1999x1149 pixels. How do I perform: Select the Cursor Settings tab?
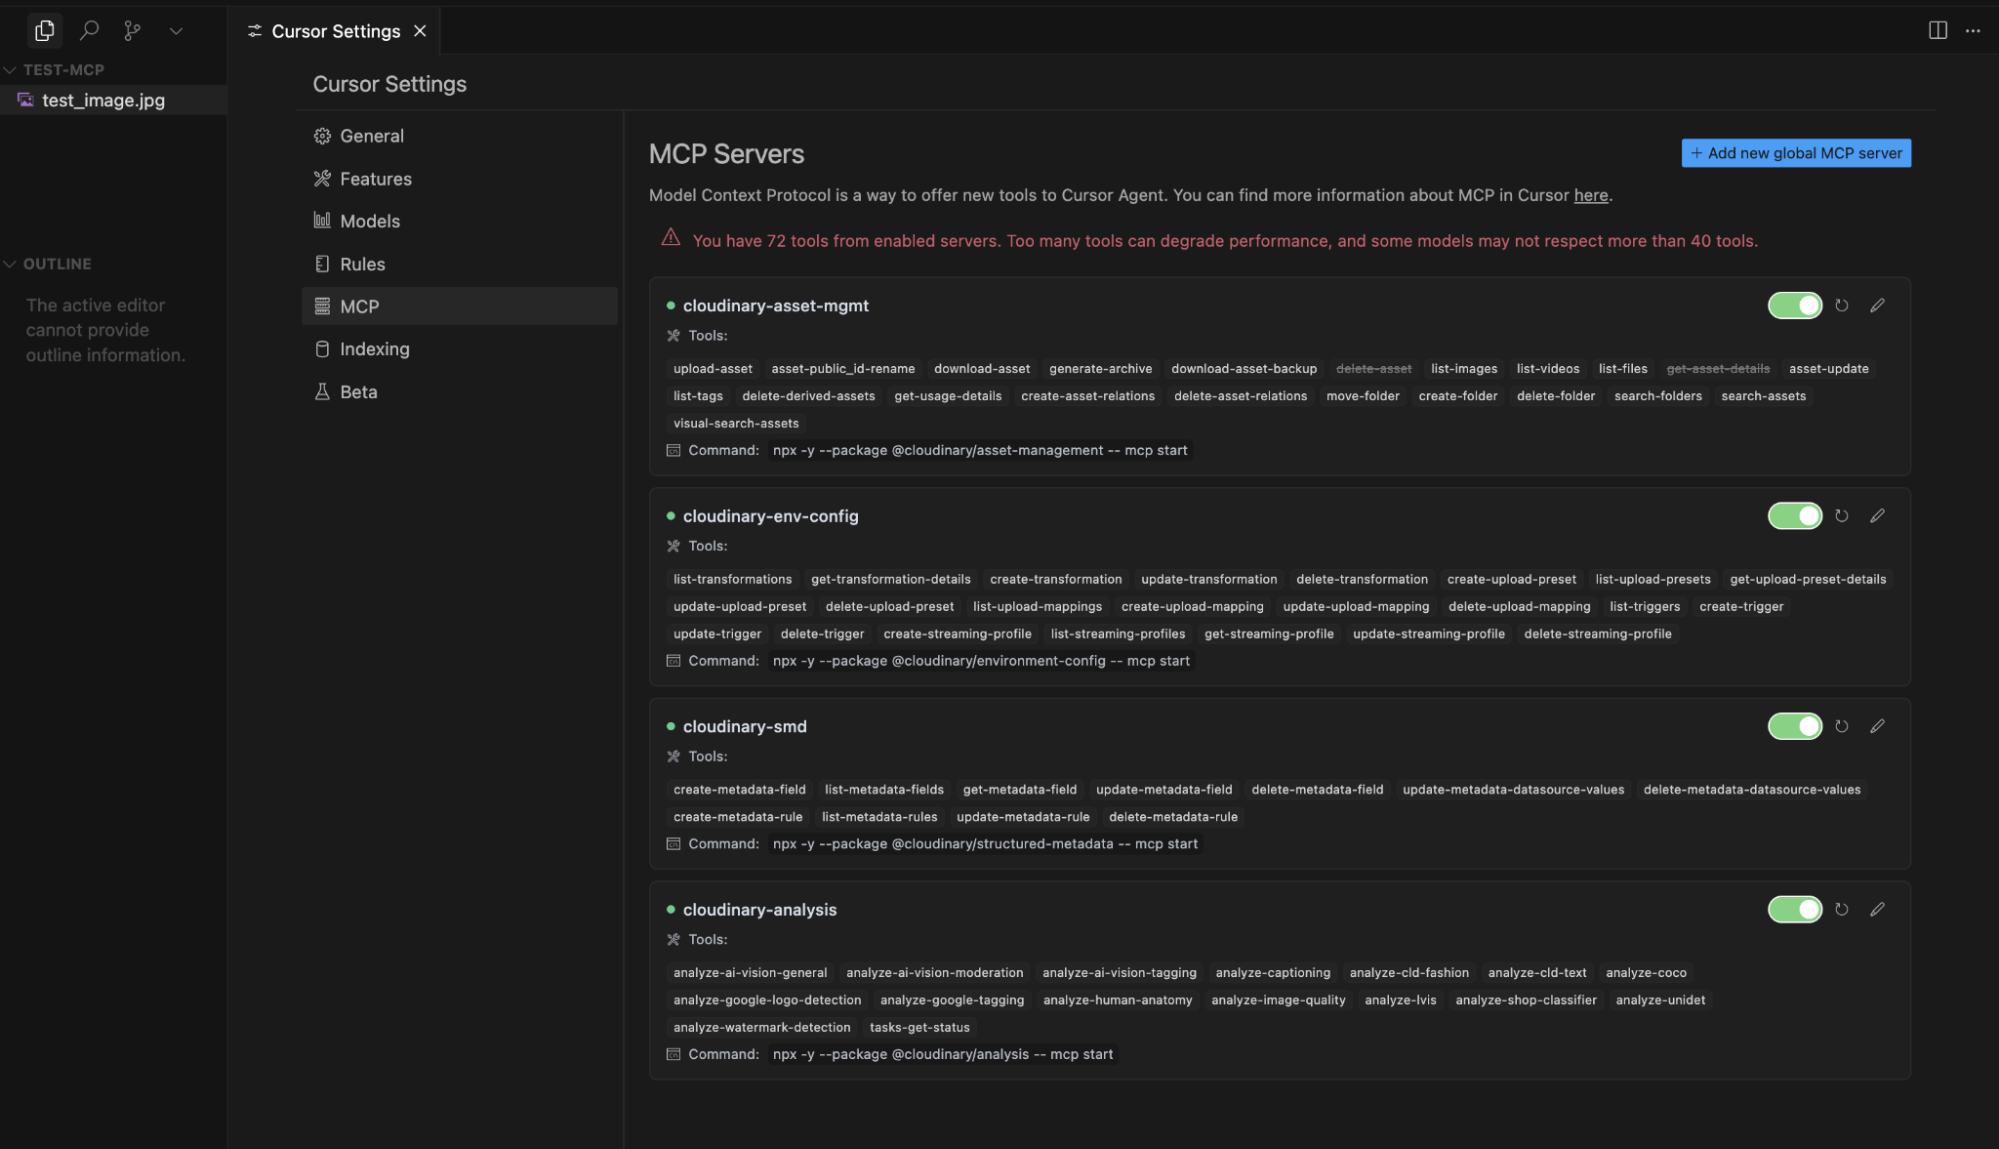(335, 31)
